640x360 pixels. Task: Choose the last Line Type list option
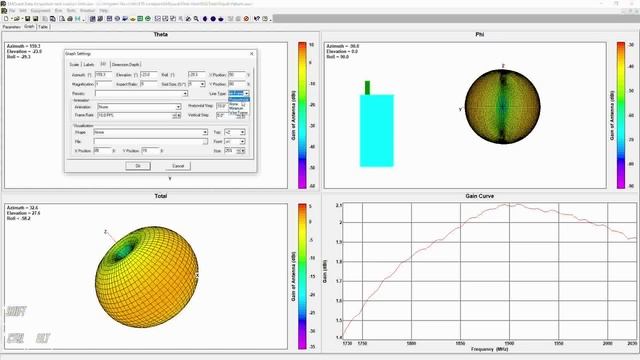click(x=238, y=113)
